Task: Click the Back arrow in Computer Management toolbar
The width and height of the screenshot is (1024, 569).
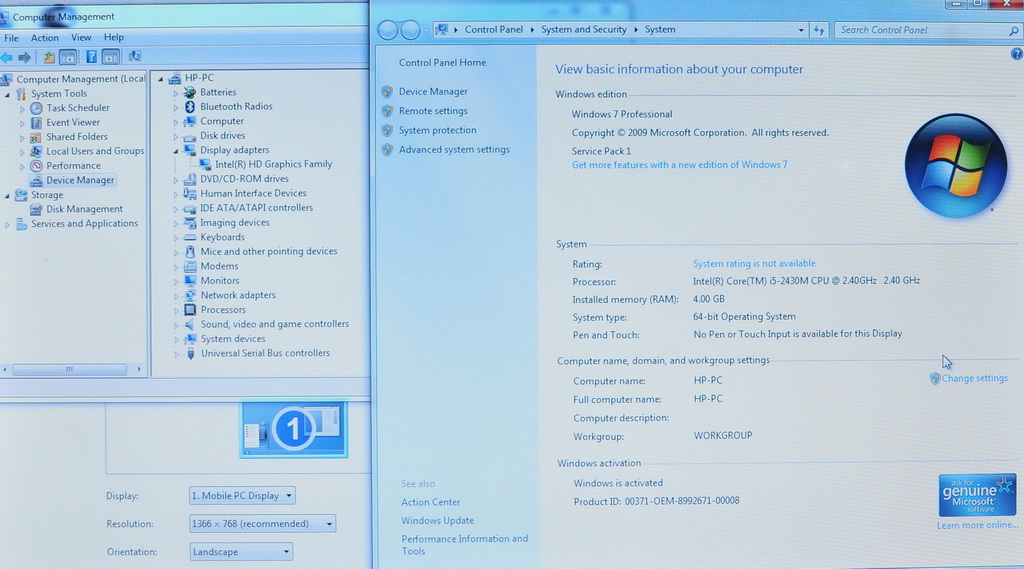Action: click(7, 57)
